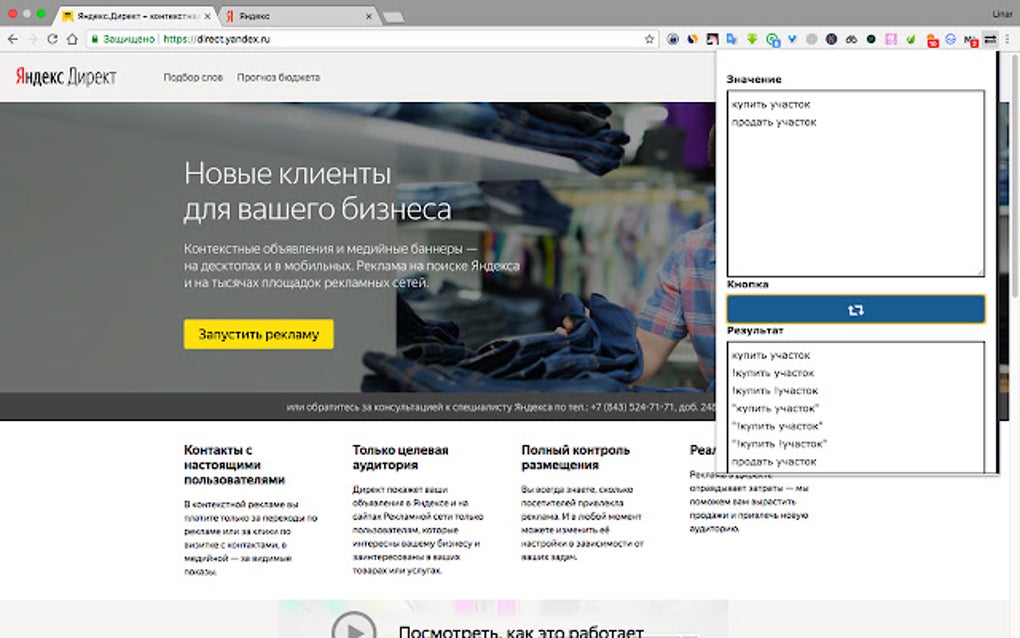Click the blue convert button under Кнопка
Screen dimensions: 1020x638
pos(855,310)
